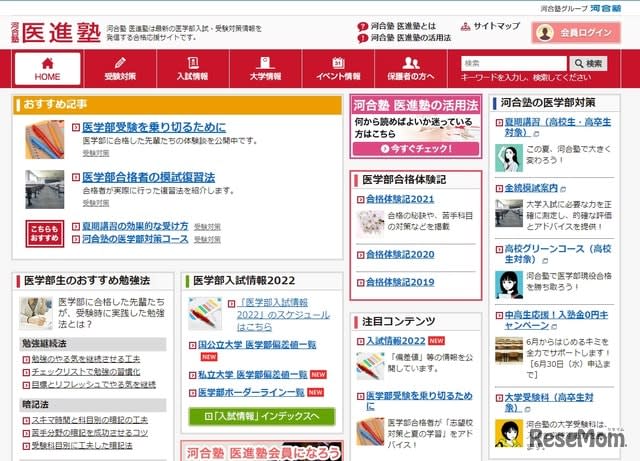This screenshot has width=640, height=461.
Task: Click the 会員ログイン login button
Action: (x=576, y=33)
